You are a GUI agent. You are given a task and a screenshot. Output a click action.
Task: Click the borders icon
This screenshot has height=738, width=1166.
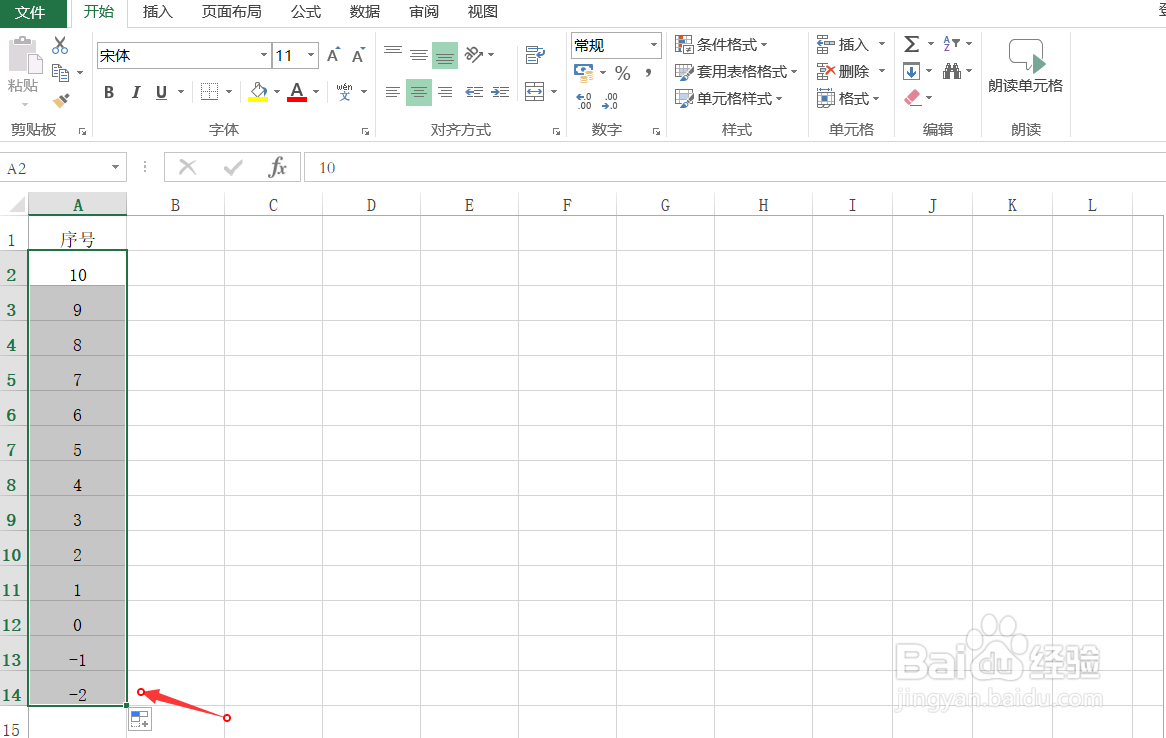(210, 92)
